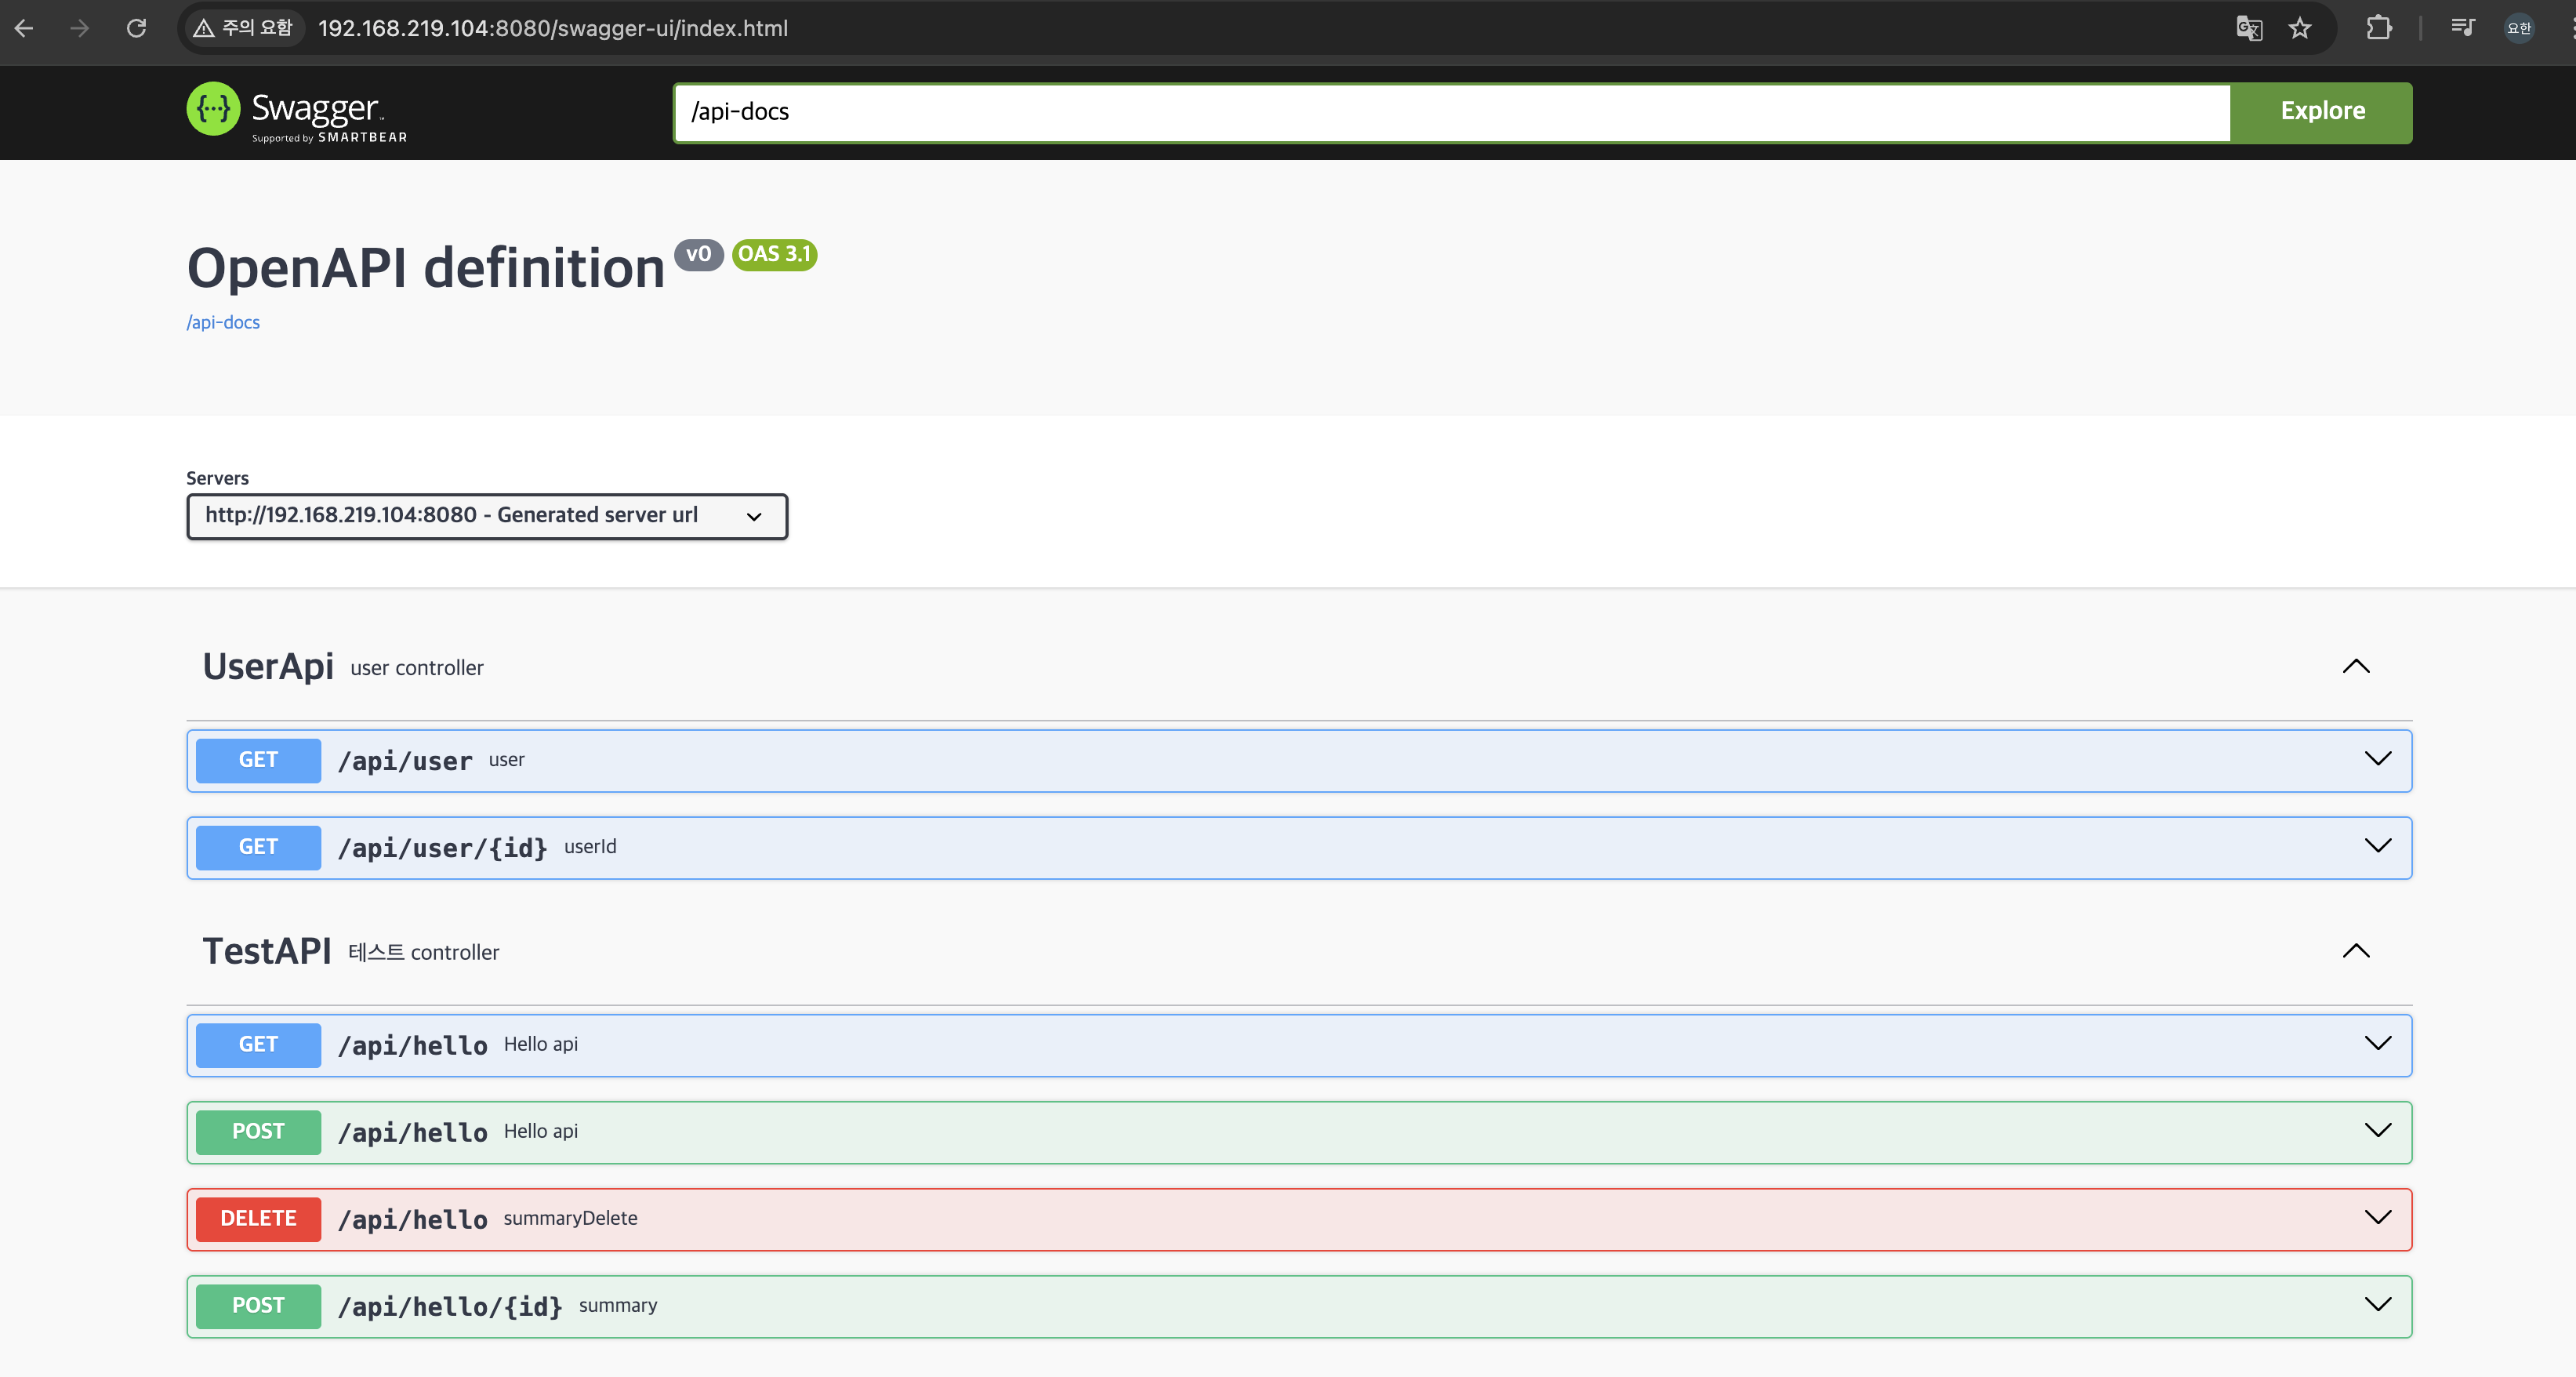This screenshot has width=2576, height=1377.
Task: Open the Servers dropdown
Action: [486, 516]
